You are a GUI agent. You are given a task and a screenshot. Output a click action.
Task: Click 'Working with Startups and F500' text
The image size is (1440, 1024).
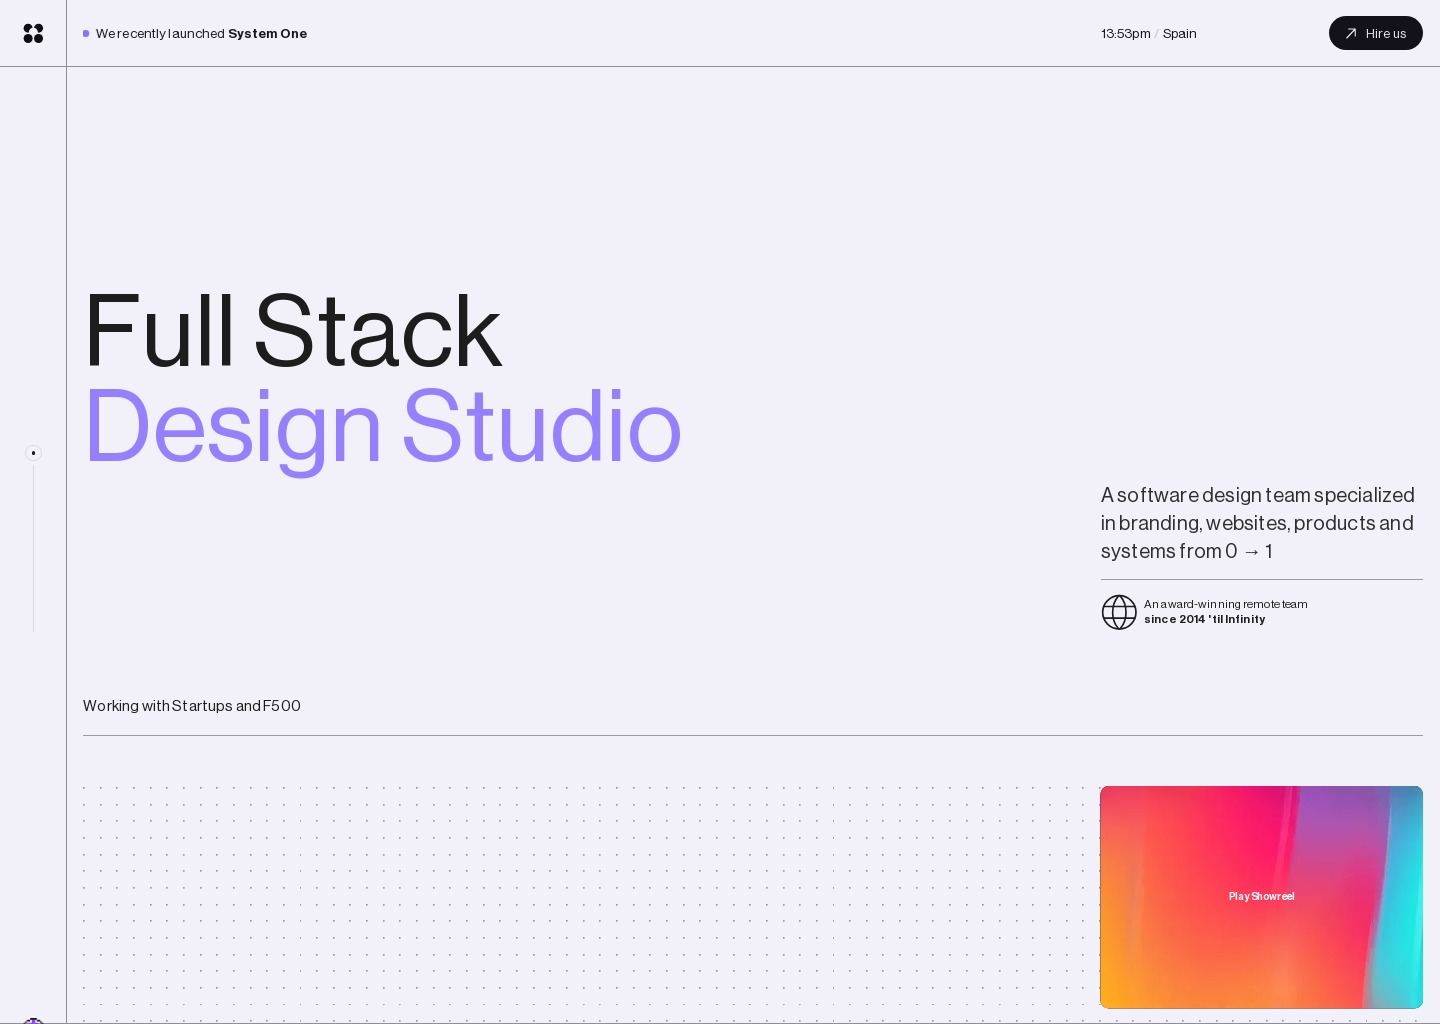click(192, 706)
